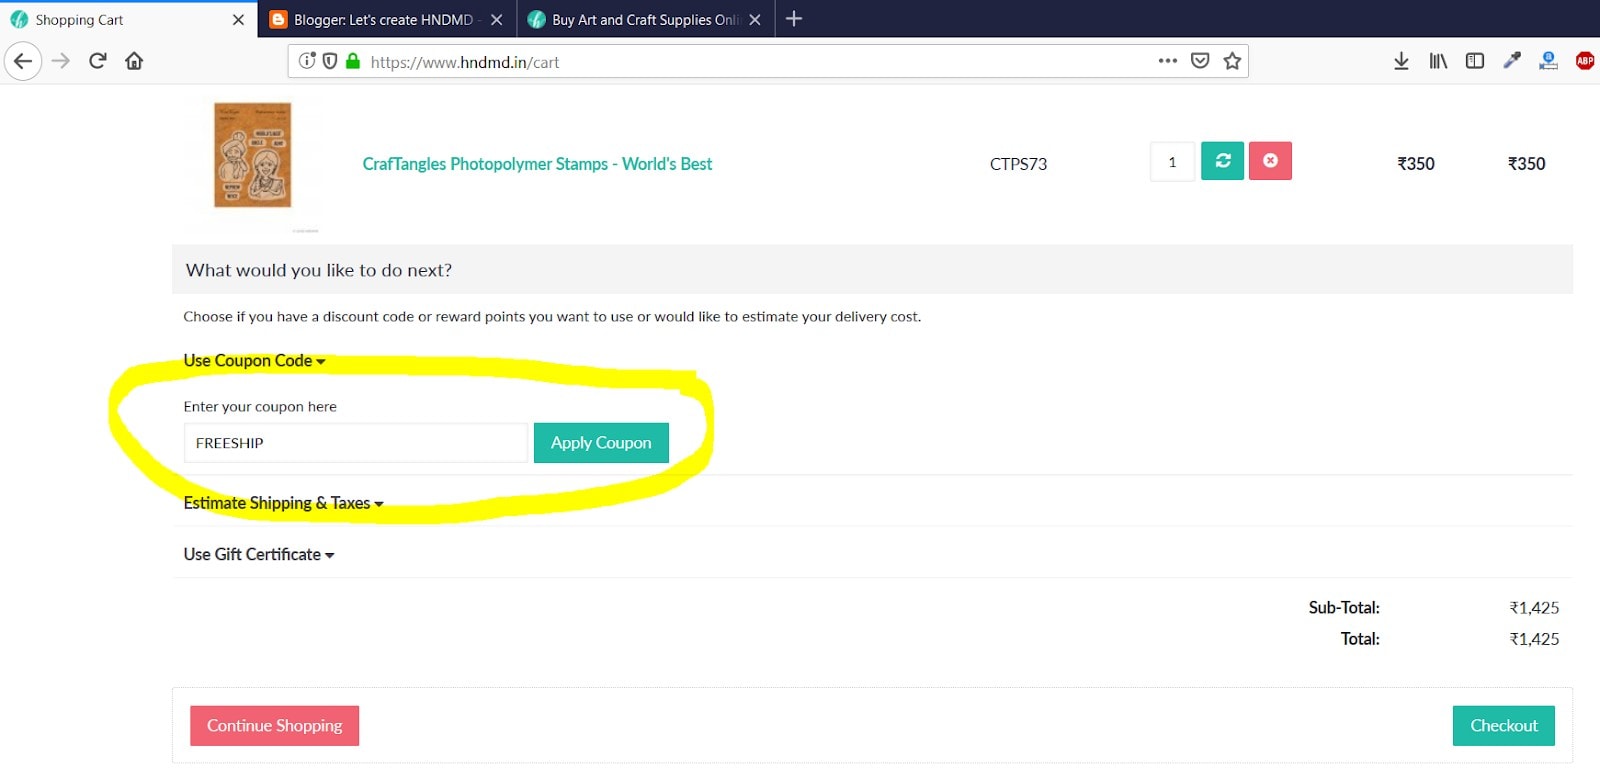
Task: Close the Buy Art and Craft Supplies tab
Action: (x=755, y=19)
